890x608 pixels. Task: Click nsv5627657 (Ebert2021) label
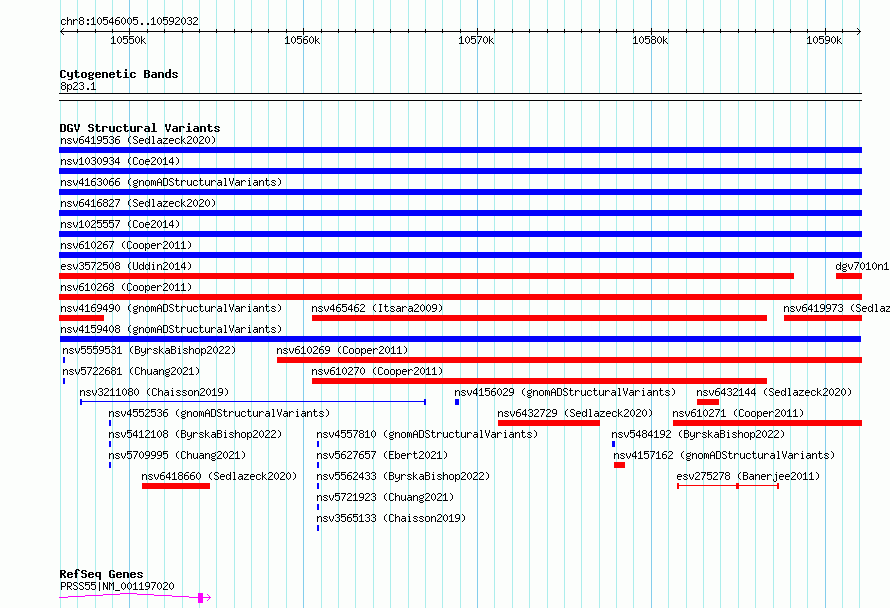click(x=382, y=455)
